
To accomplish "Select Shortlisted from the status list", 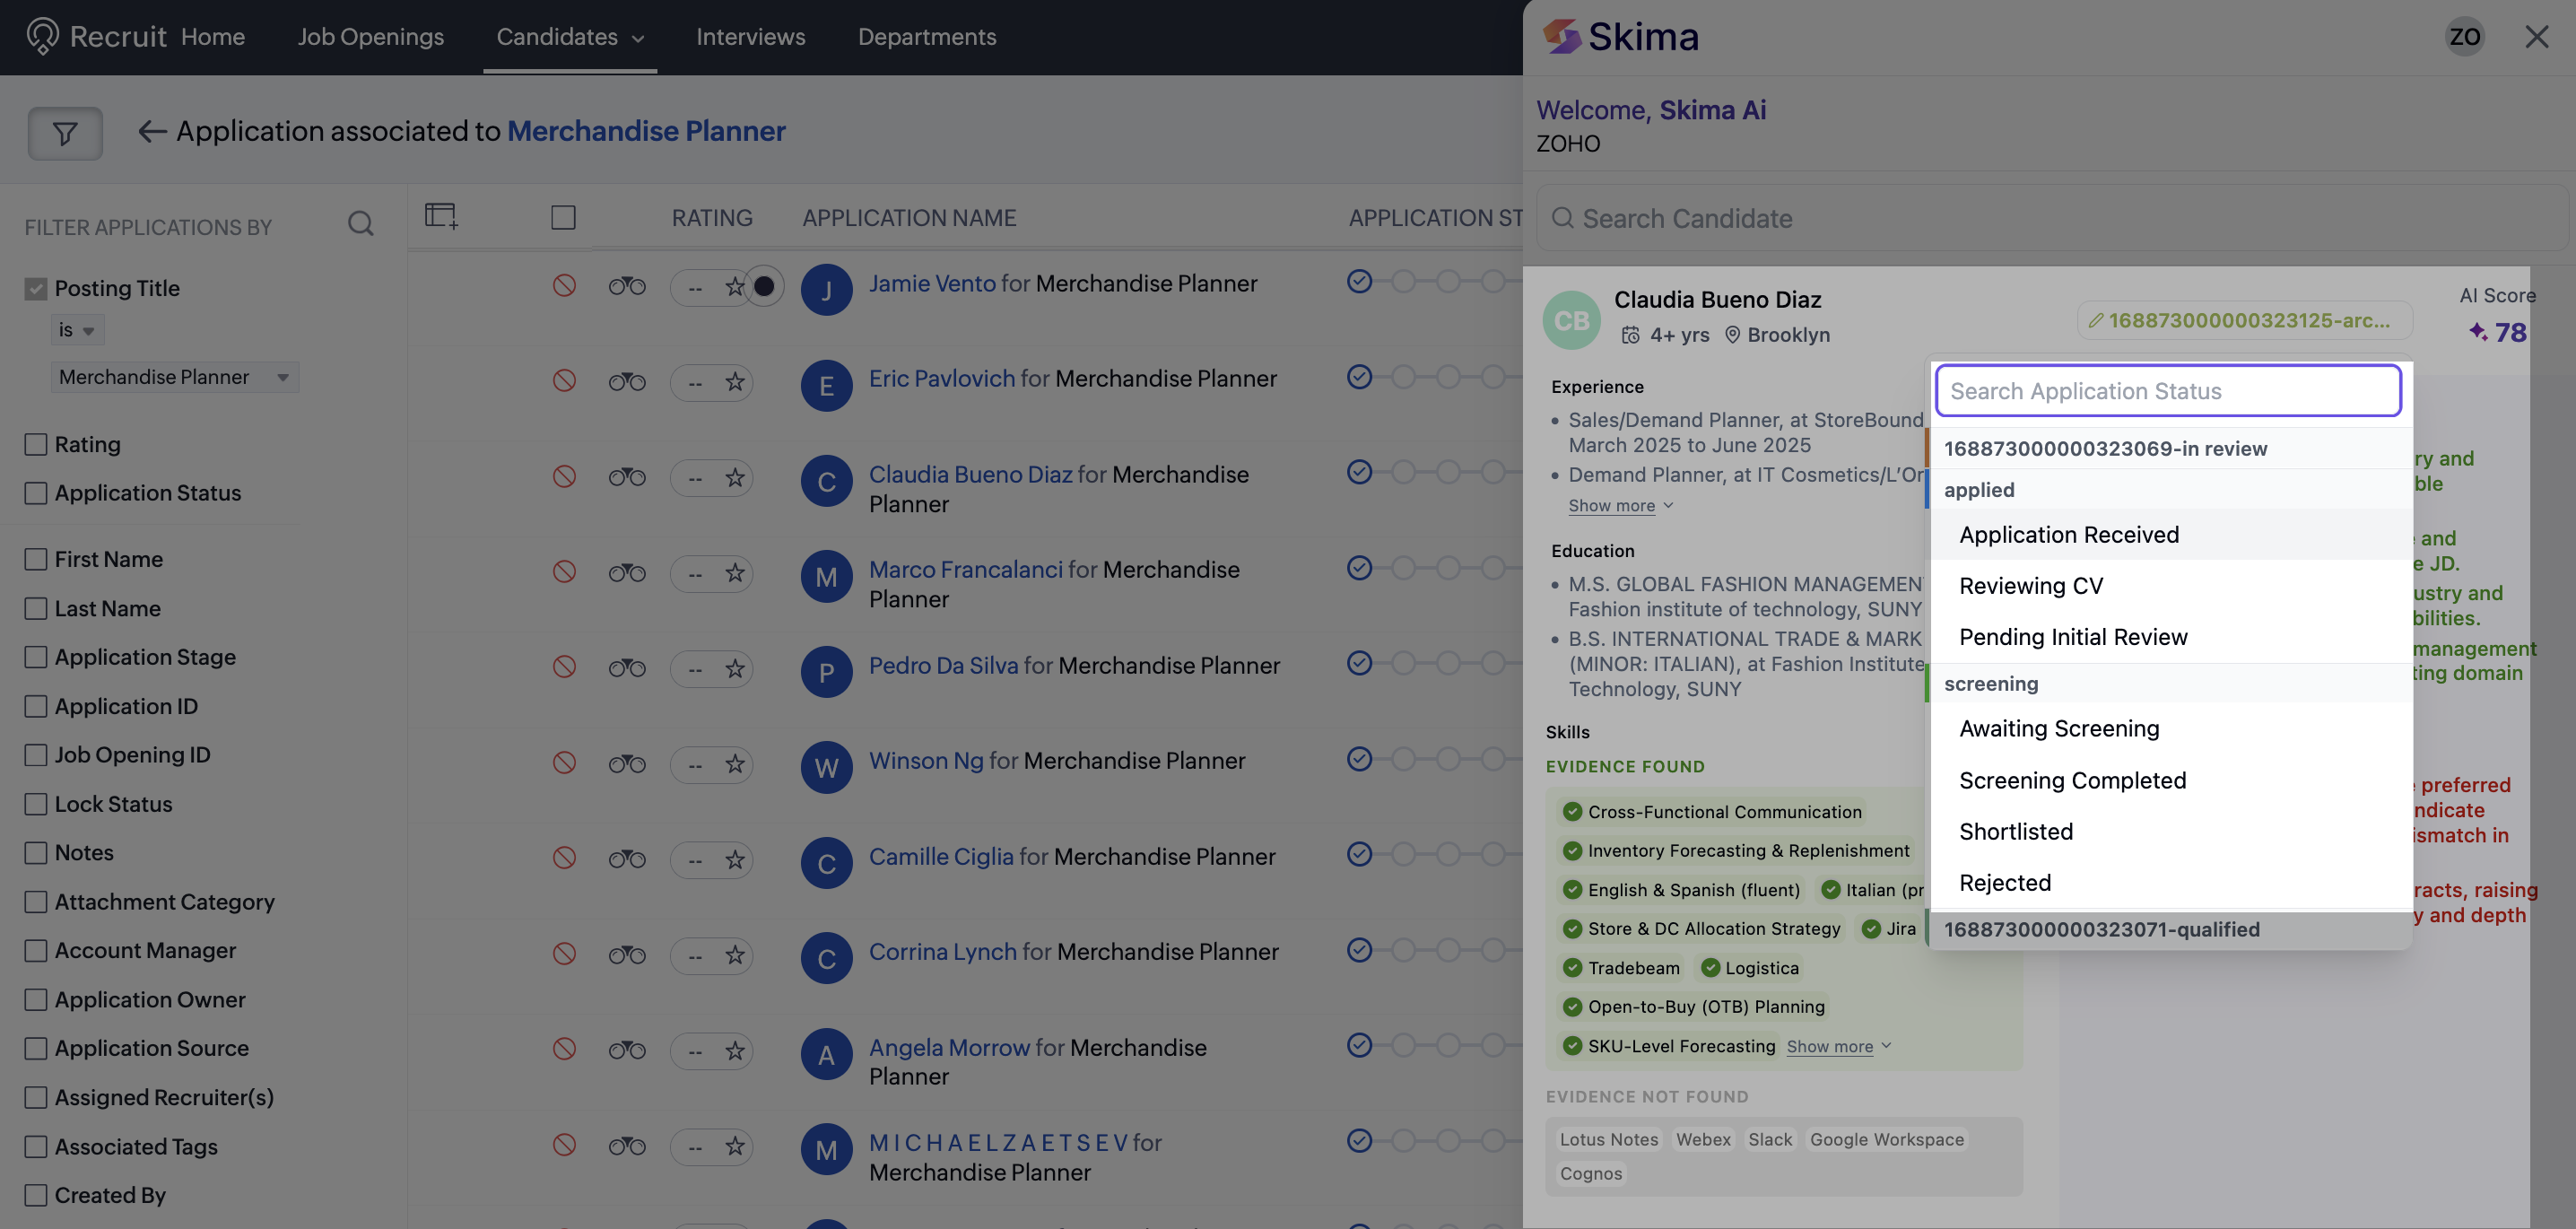I will 2015,831.
